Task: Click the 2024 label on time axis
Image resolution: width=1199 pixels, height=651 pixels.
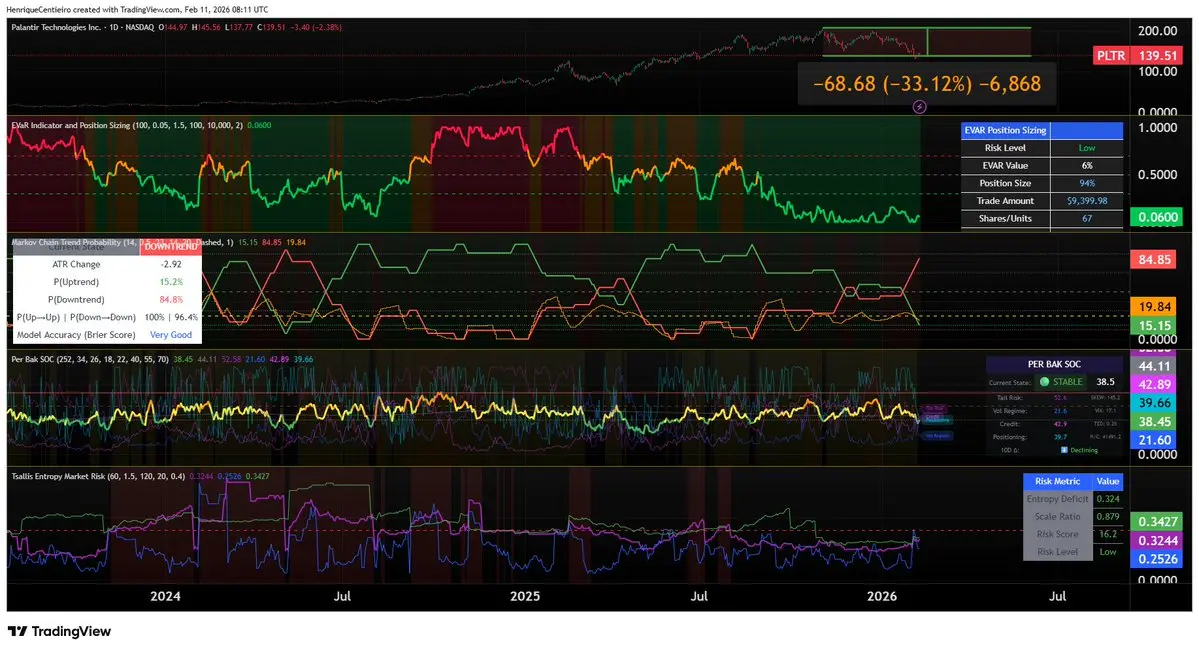Action: tap(165, 596)
